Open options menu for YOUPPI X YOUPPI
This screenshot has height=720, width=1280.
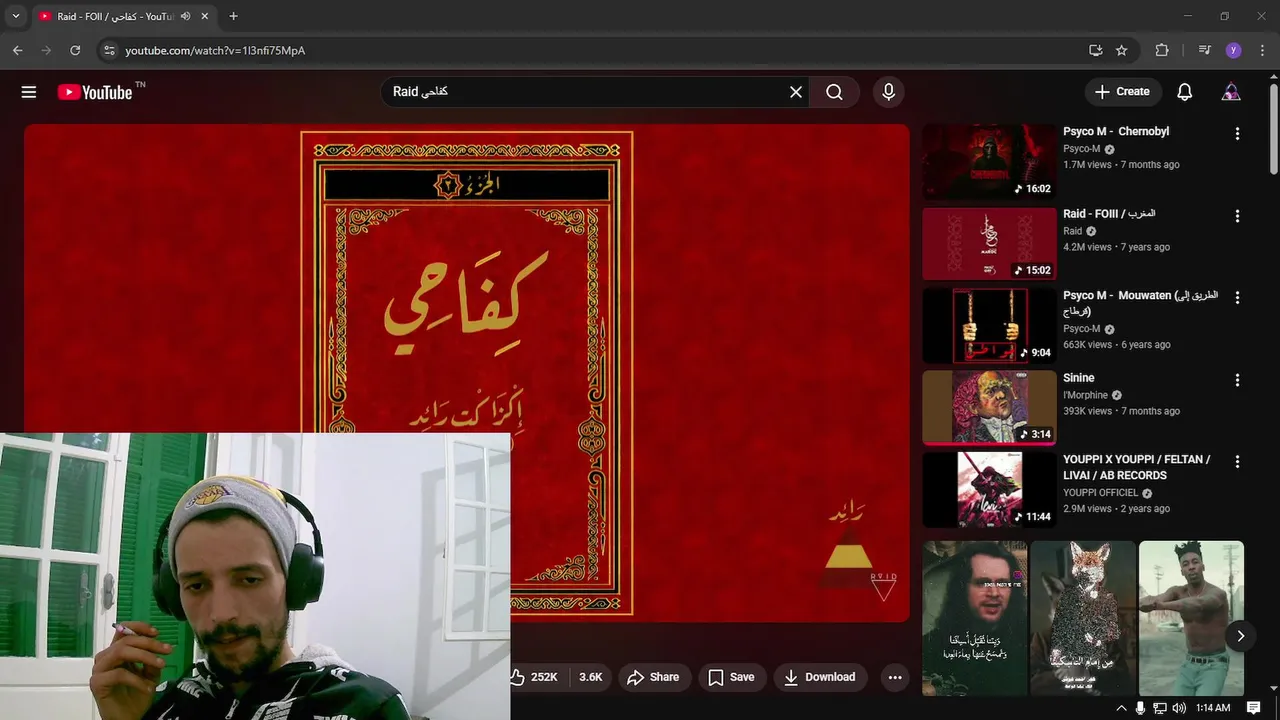coord(1237,462)
